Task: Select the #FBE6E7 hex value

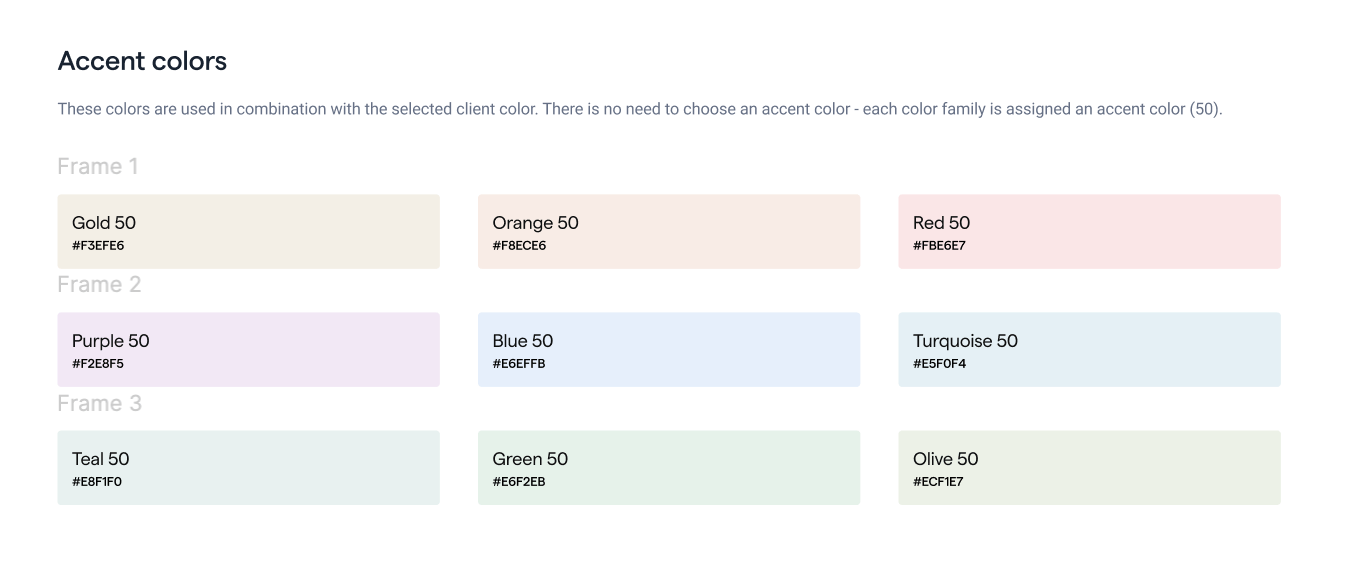Action: [x=939, y=246]
